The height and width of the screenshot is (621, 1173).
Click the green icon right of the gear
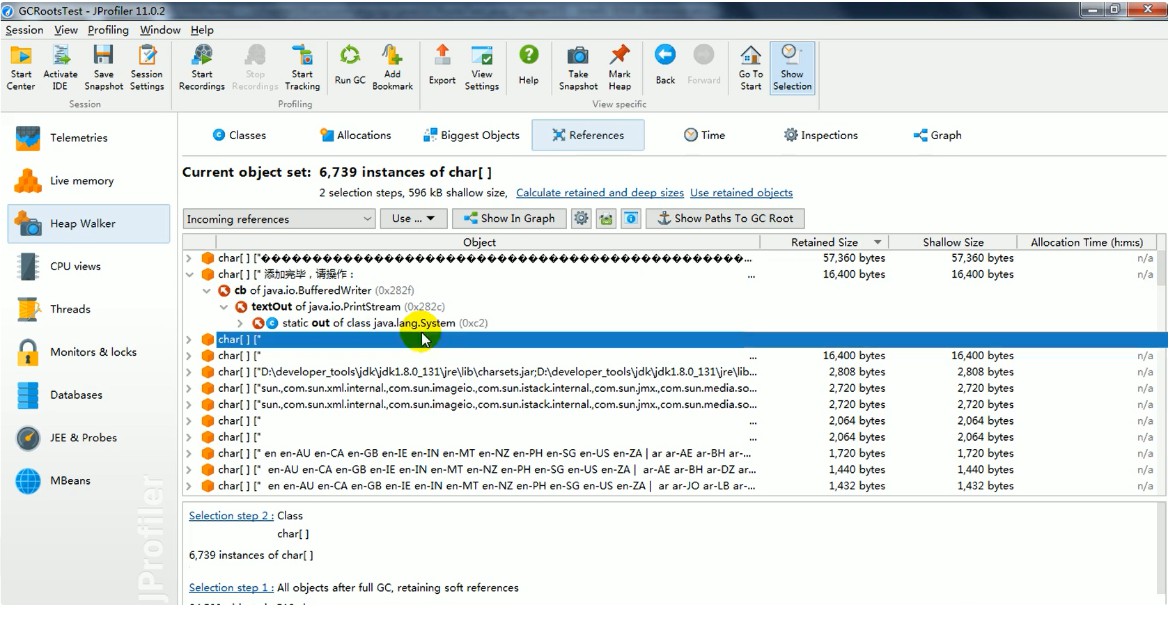(x=606, y=218)
